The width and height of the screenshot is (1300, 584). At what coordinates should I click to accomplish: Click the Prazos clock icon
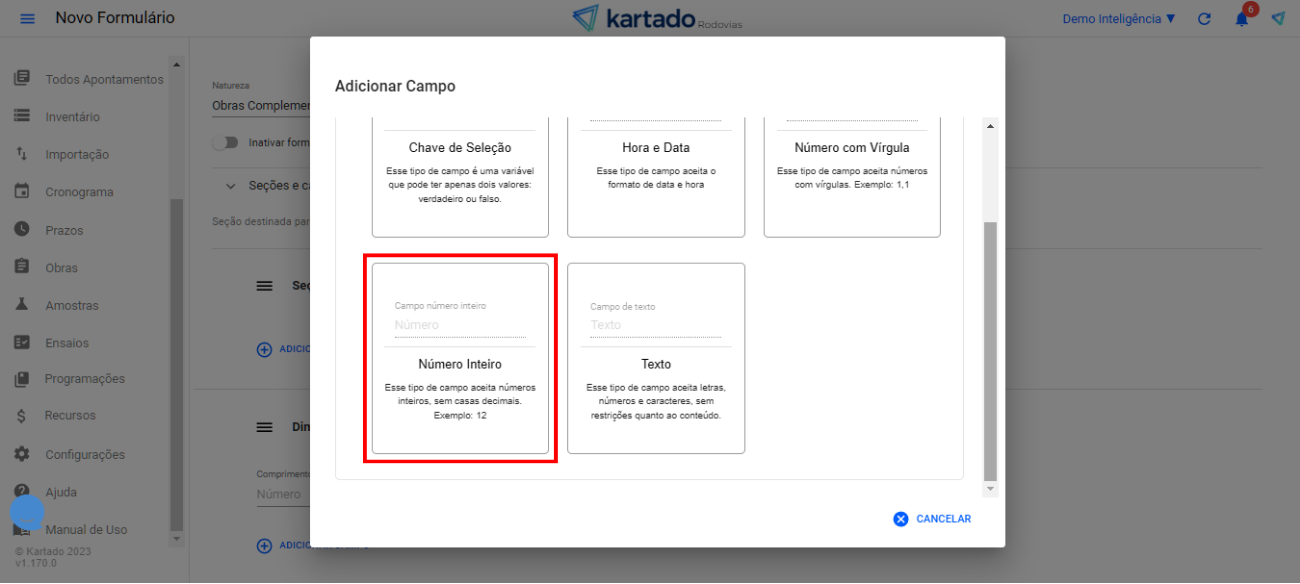(x=22, y=229)
